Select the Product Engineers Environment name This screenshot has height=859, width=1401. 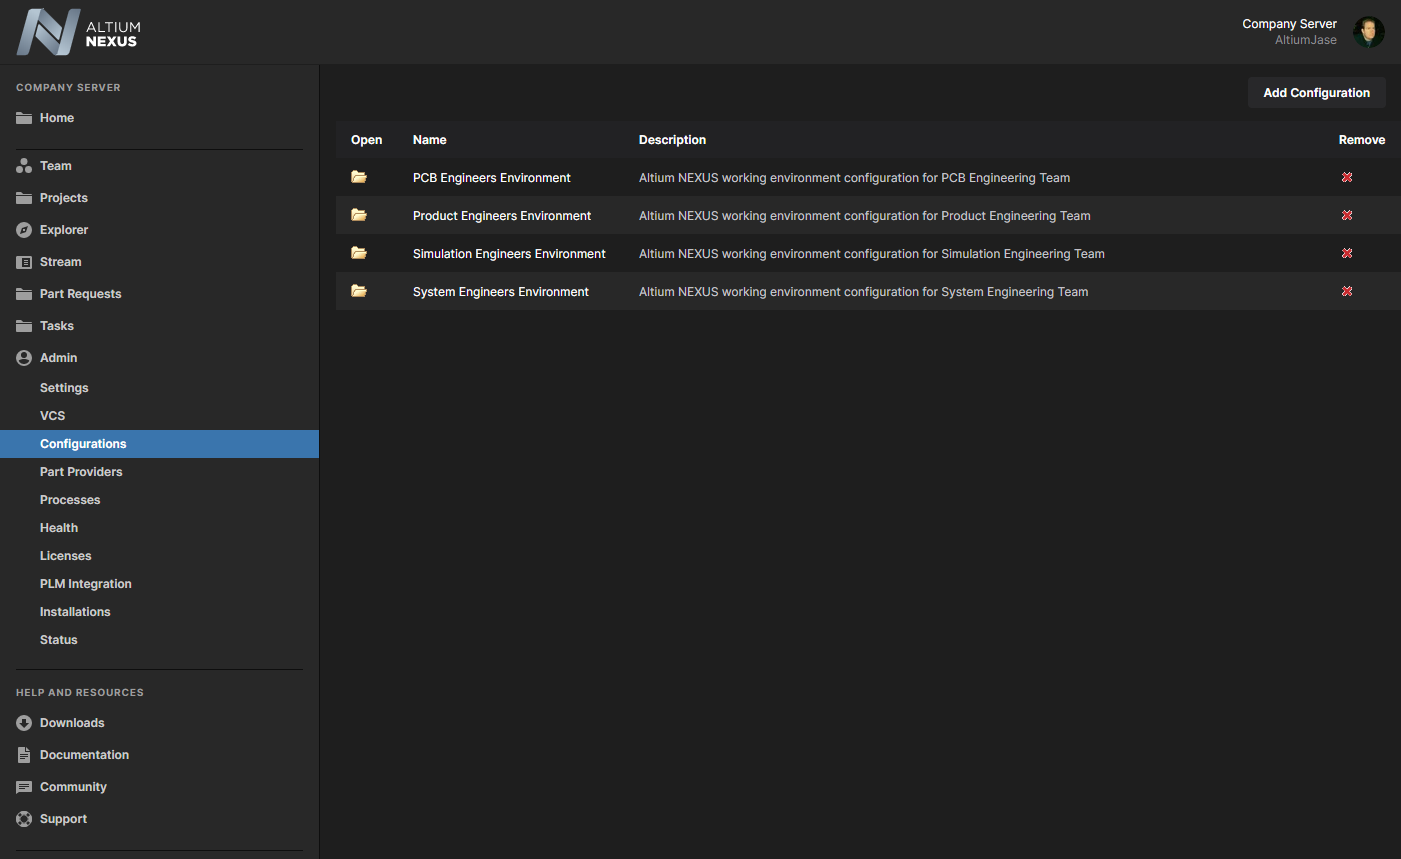pos(502,216)
